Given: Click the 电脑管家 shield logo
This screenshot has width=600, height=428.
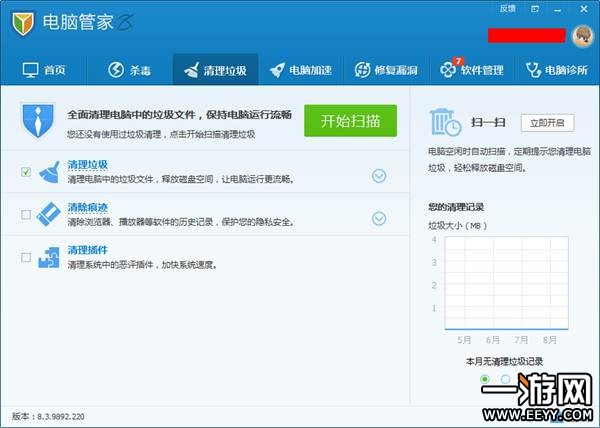Looking at the screenshot, I should pyautogui.click(x=23, y=23).
